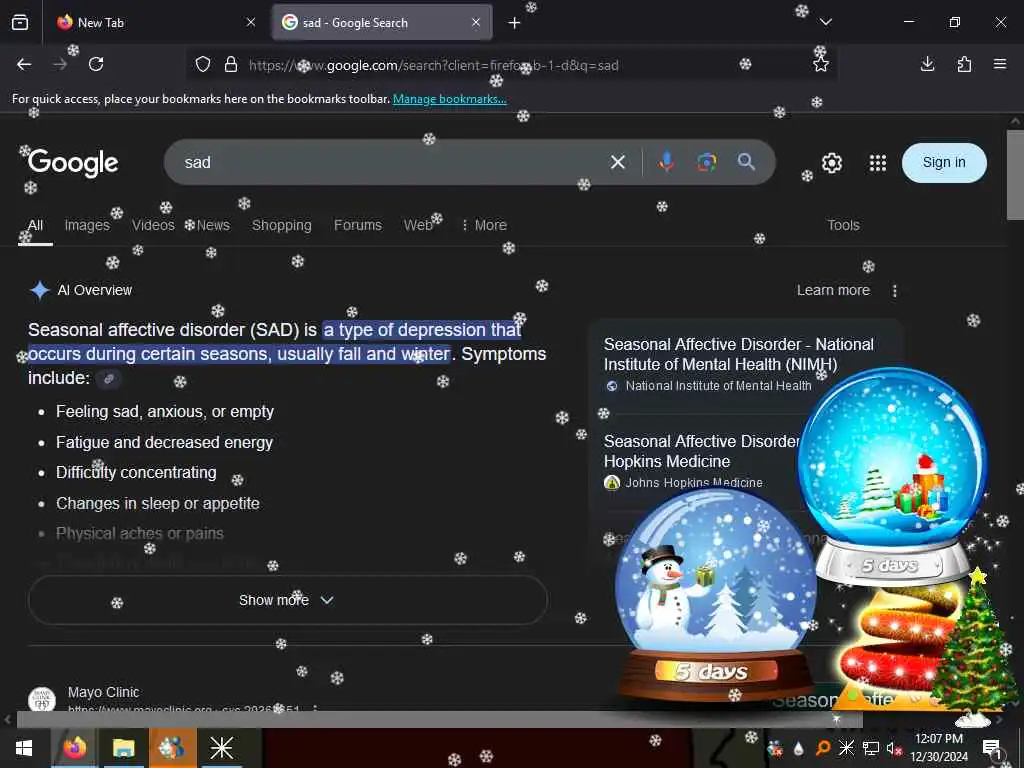This screenshot has width=1024, height=768.
Task: Open AI Overview three-dot options menu
Action: coord(895,291)
